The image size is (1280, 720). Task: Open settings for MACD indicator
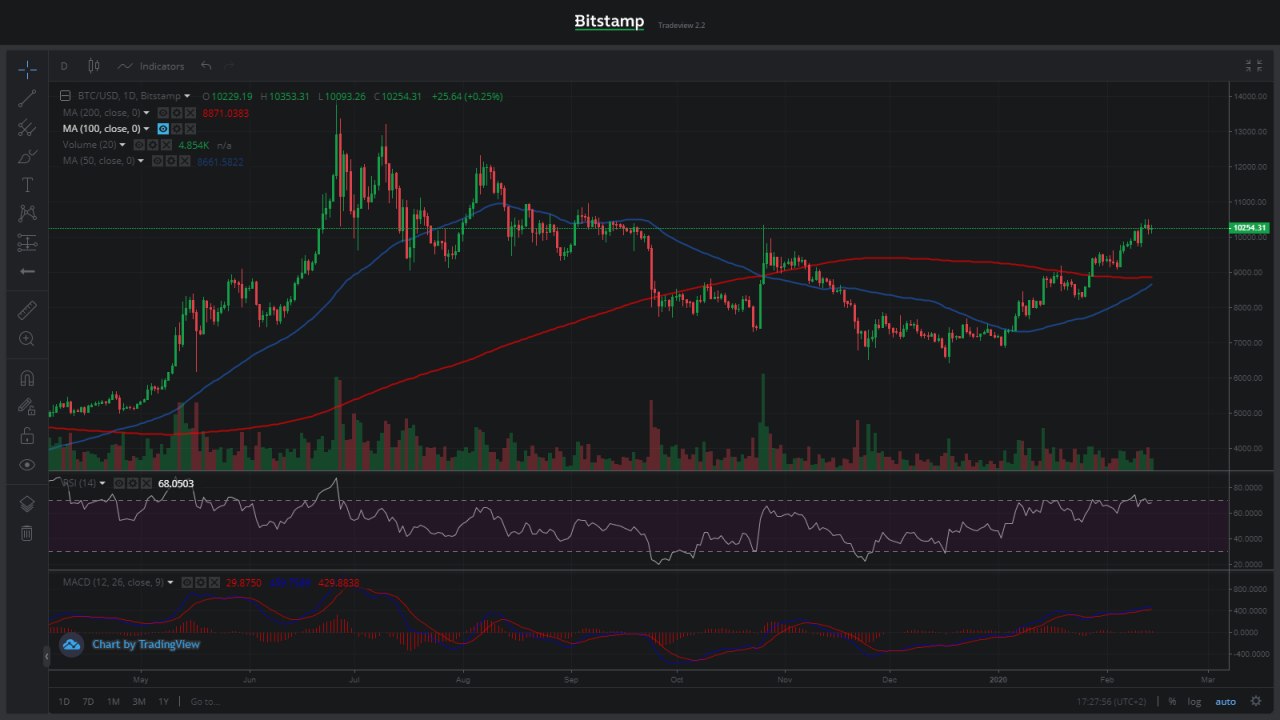click(200, 583)
